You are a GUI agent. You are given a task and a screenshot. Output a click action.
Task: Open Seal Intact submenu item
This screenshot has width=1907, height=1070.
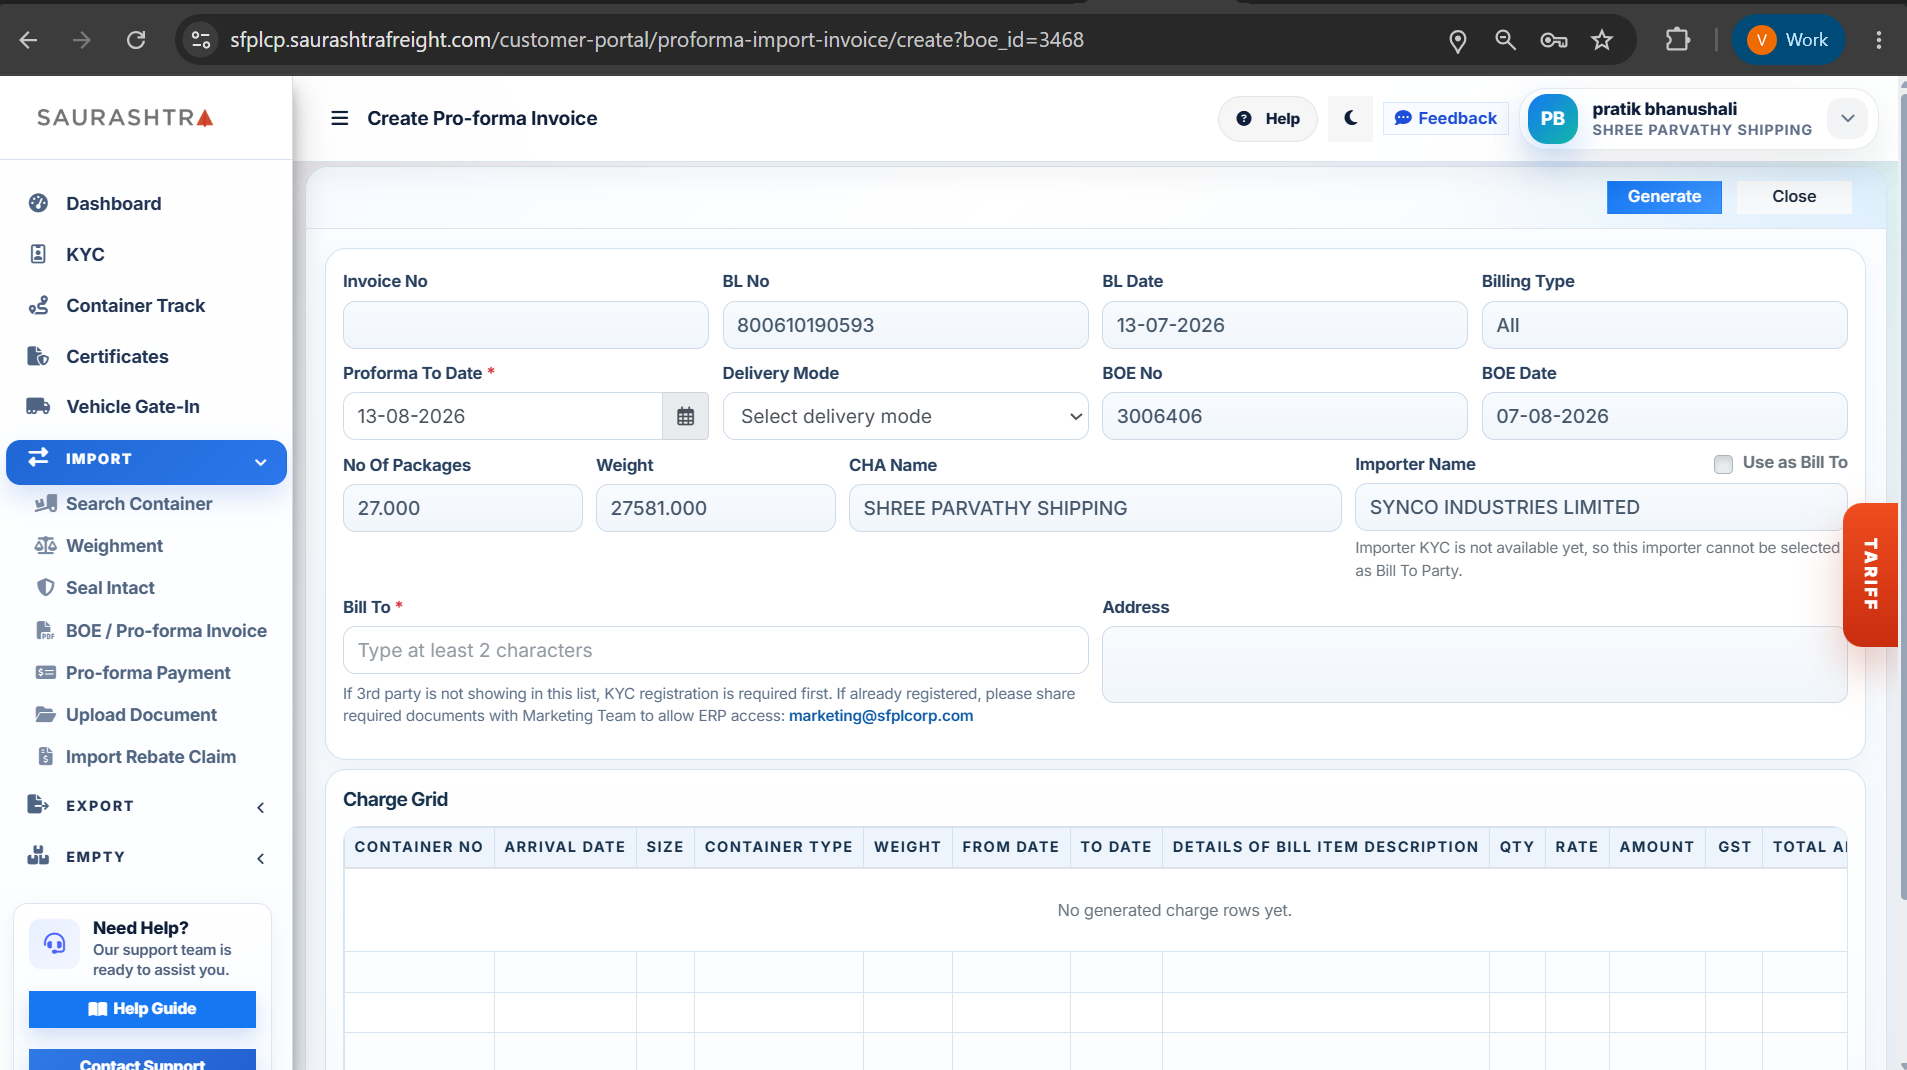tap(110, 588)
